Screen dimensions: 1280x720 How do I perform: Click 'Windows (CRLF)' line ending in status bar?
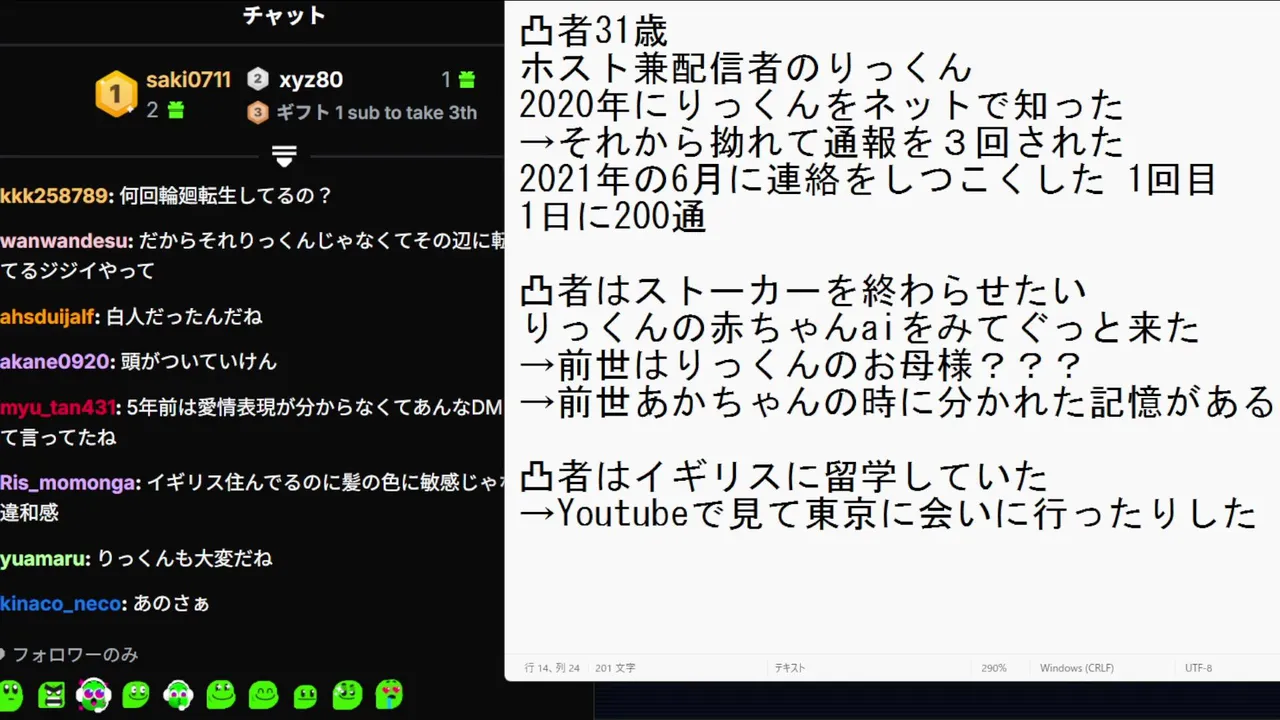[x=1076, y=668]
